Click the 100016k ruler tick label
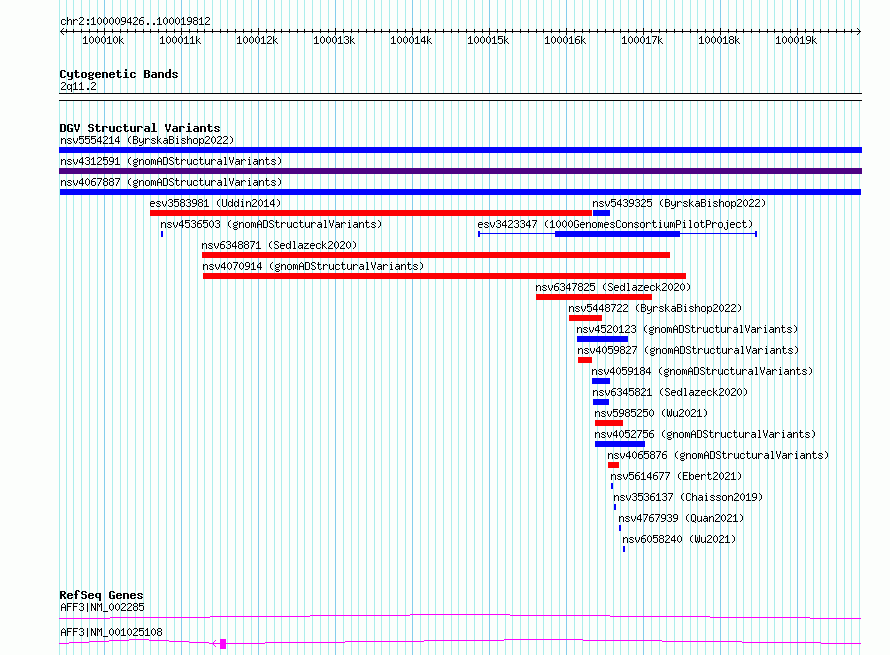The image size is (890, 655). coord(565,40)
